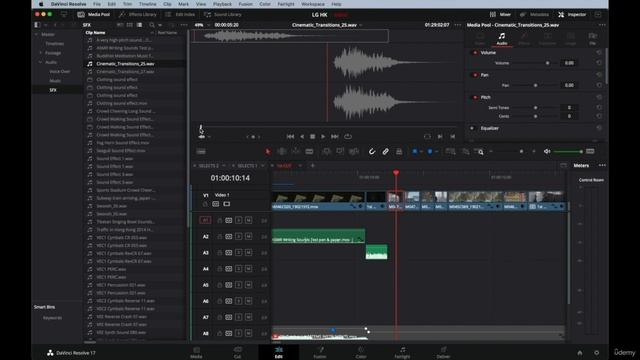640x360 pixels.
Task: Open source clip name dropdown Cinematic_Transitions_25.wav
Action: point(327,25)
